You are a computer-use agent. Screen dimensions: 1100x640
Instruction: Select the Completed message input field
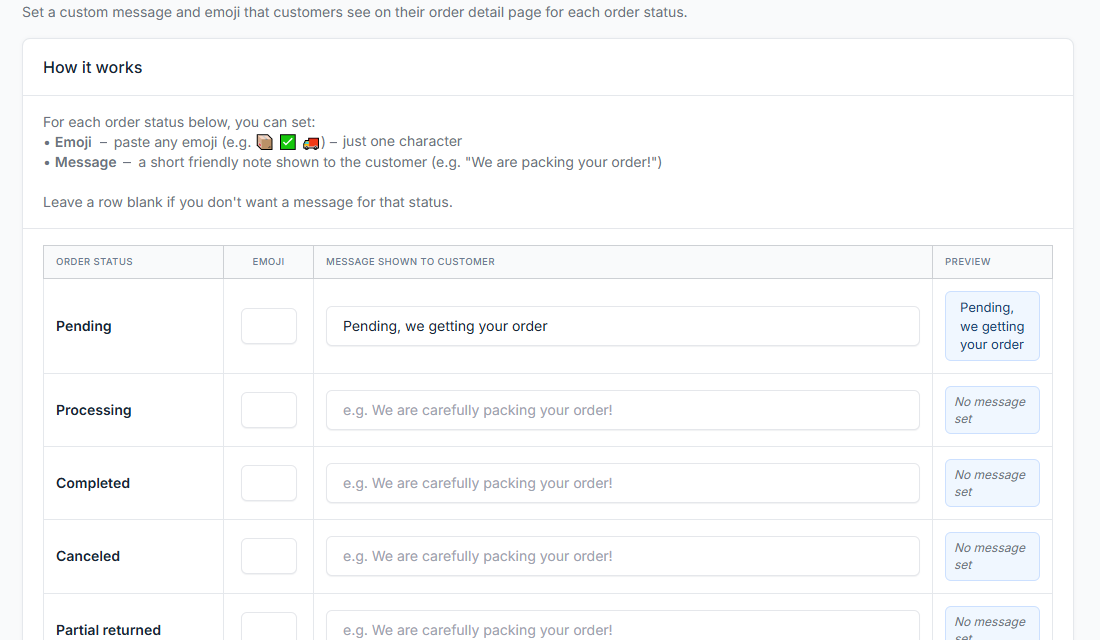(x=622, y=483)
